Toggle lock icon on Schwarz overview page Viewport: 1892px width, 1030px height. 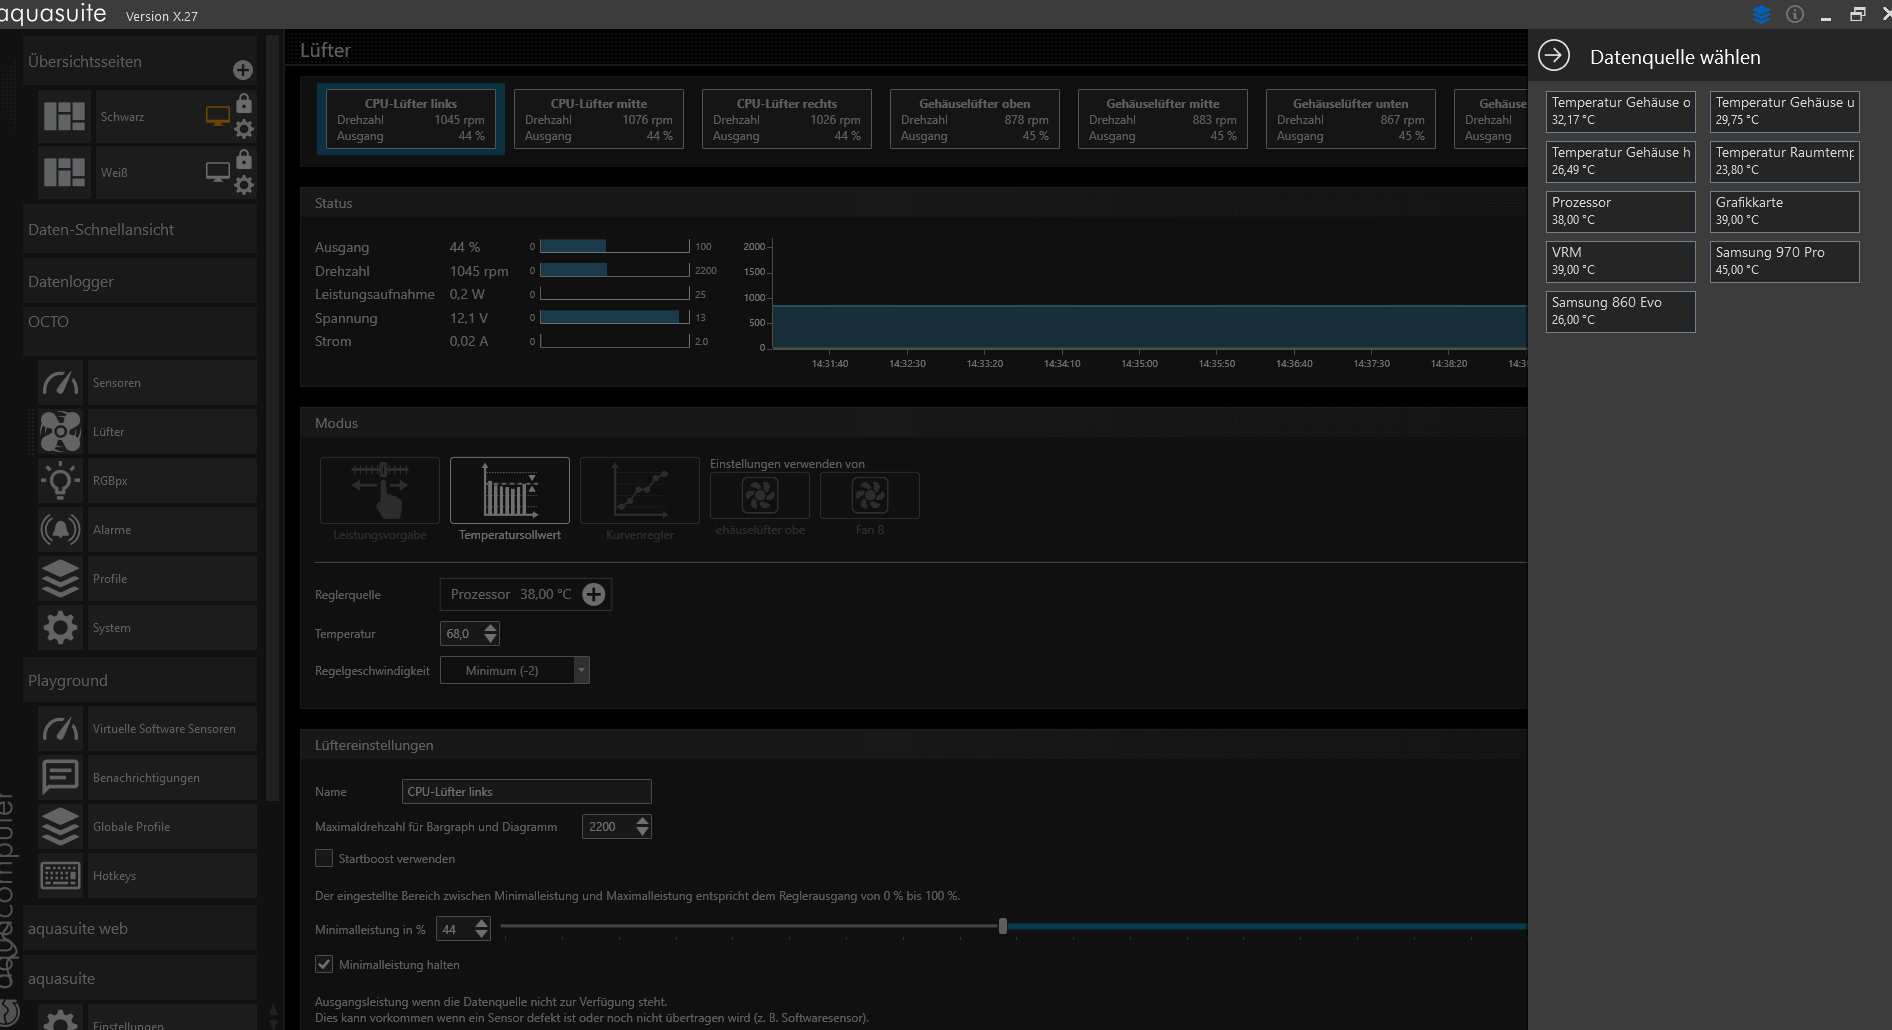tap(244, 104)
